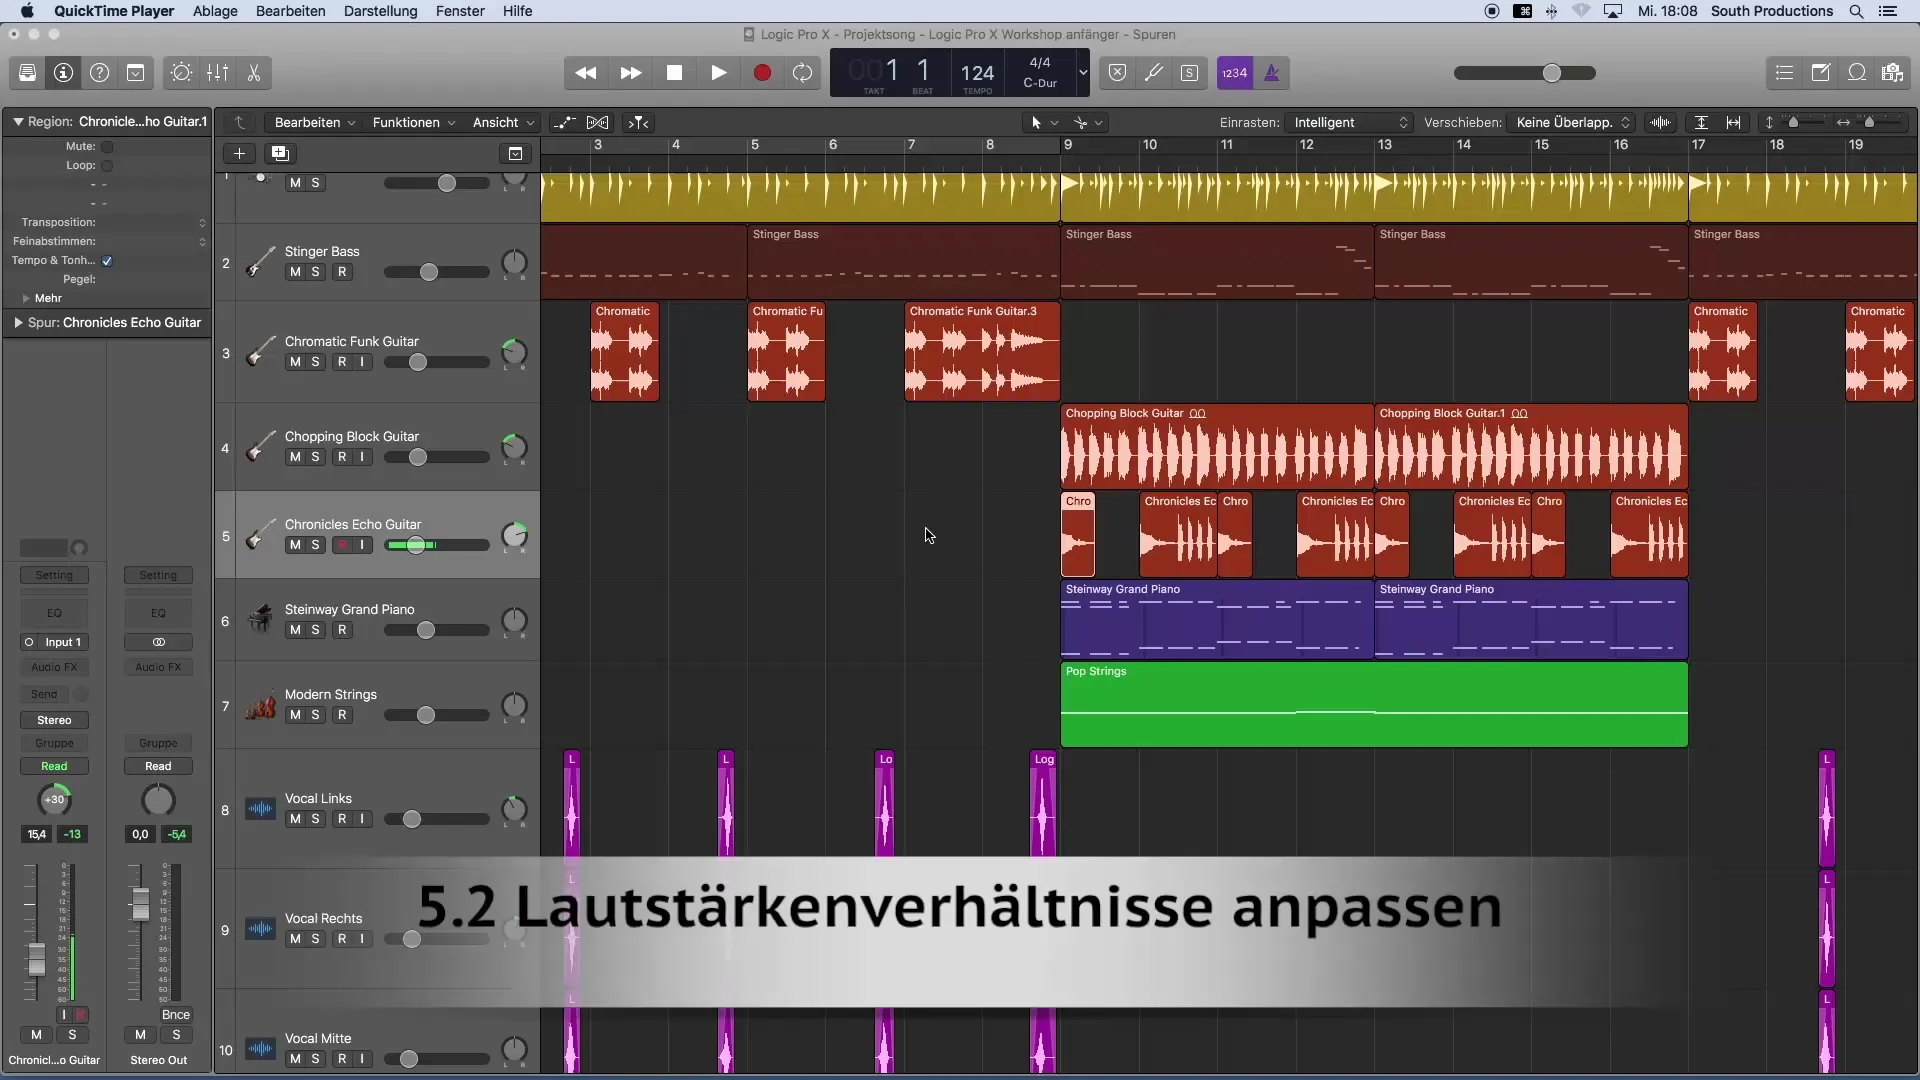Solo the Chromatic Funk Guitar track
The width and height of the screenshot is (1920, 1080).
coord(316,362)
